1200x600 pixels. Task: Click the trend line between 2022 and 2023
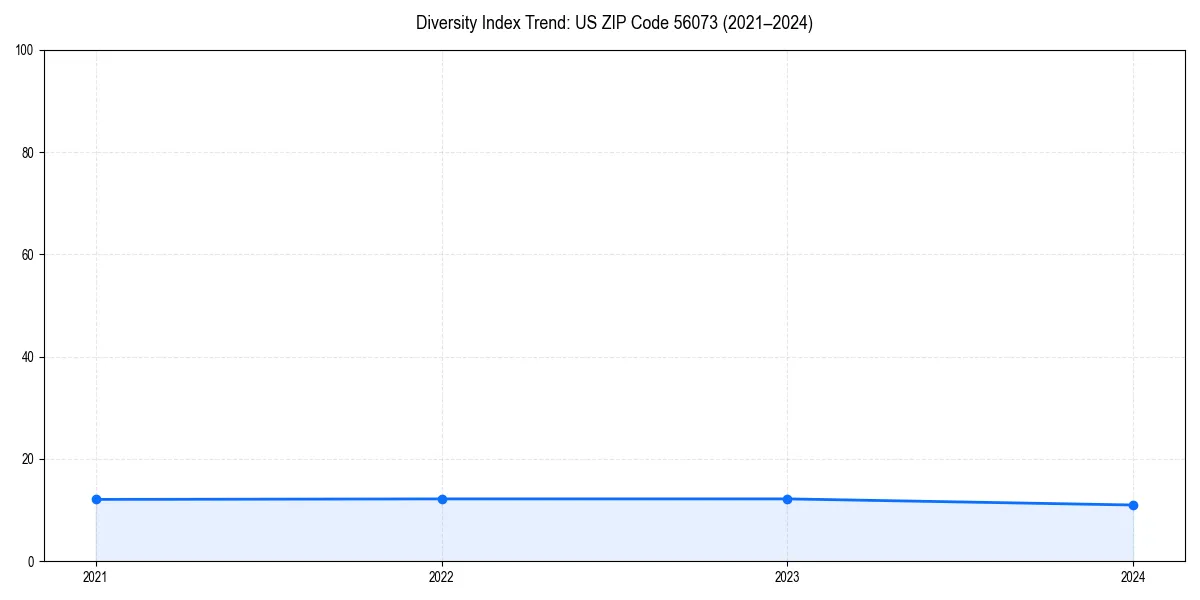pos(614,497)
